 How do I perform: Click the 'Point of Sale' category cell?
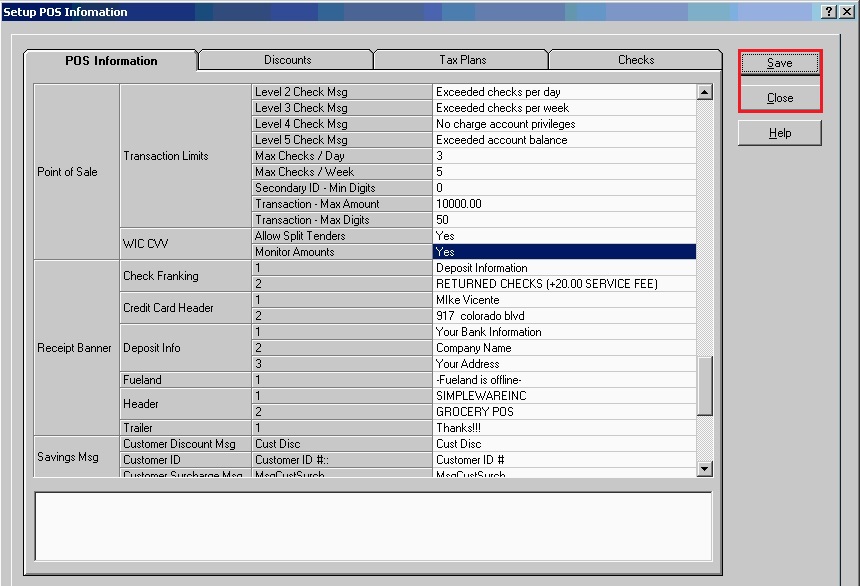77,172
